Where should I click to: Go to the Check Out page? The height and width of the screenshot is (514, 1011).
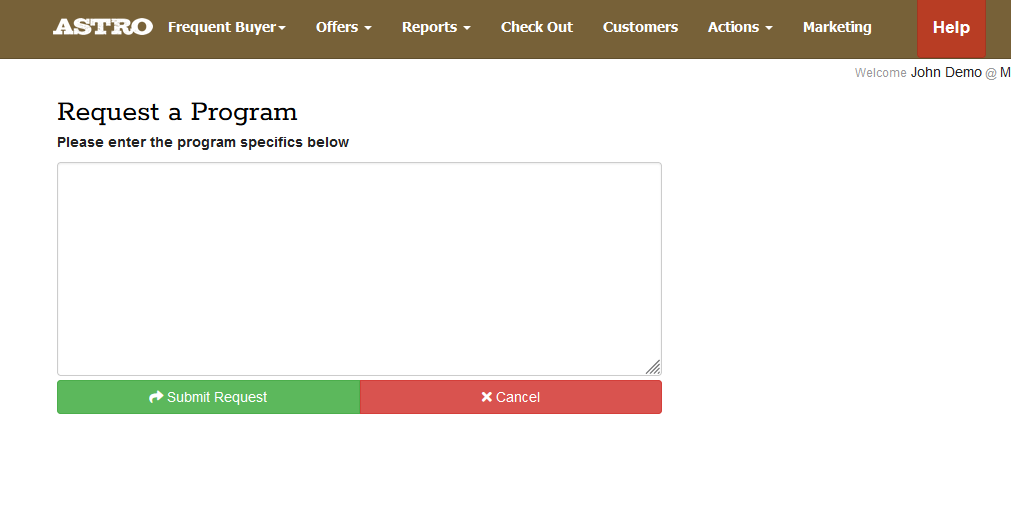click(537, 27)
